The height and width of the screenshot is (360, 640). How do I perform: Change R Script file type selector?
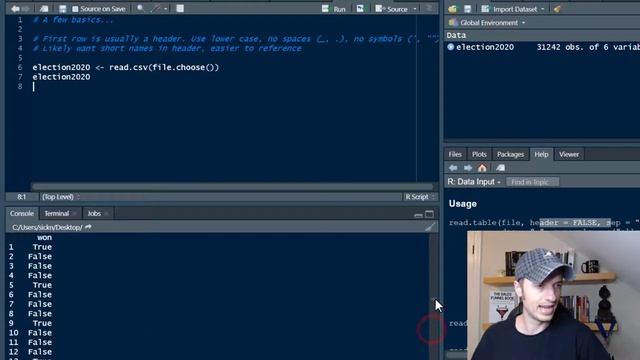pos(420,197)
